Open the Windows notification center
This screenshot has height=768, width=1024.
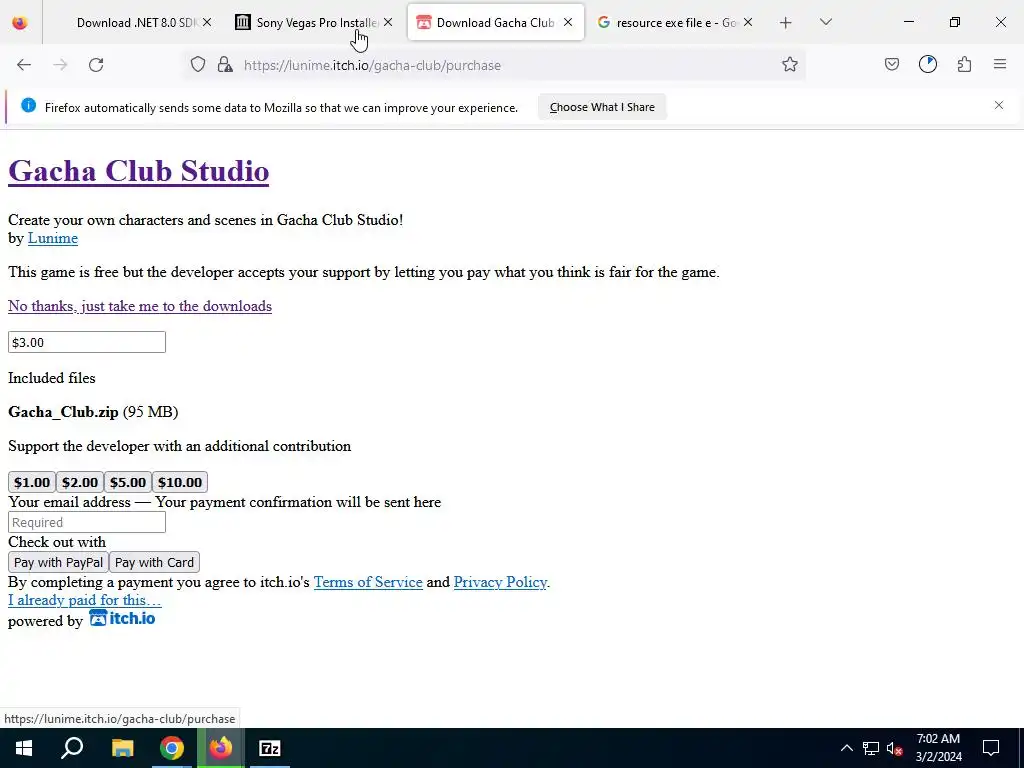pos(991,748)
